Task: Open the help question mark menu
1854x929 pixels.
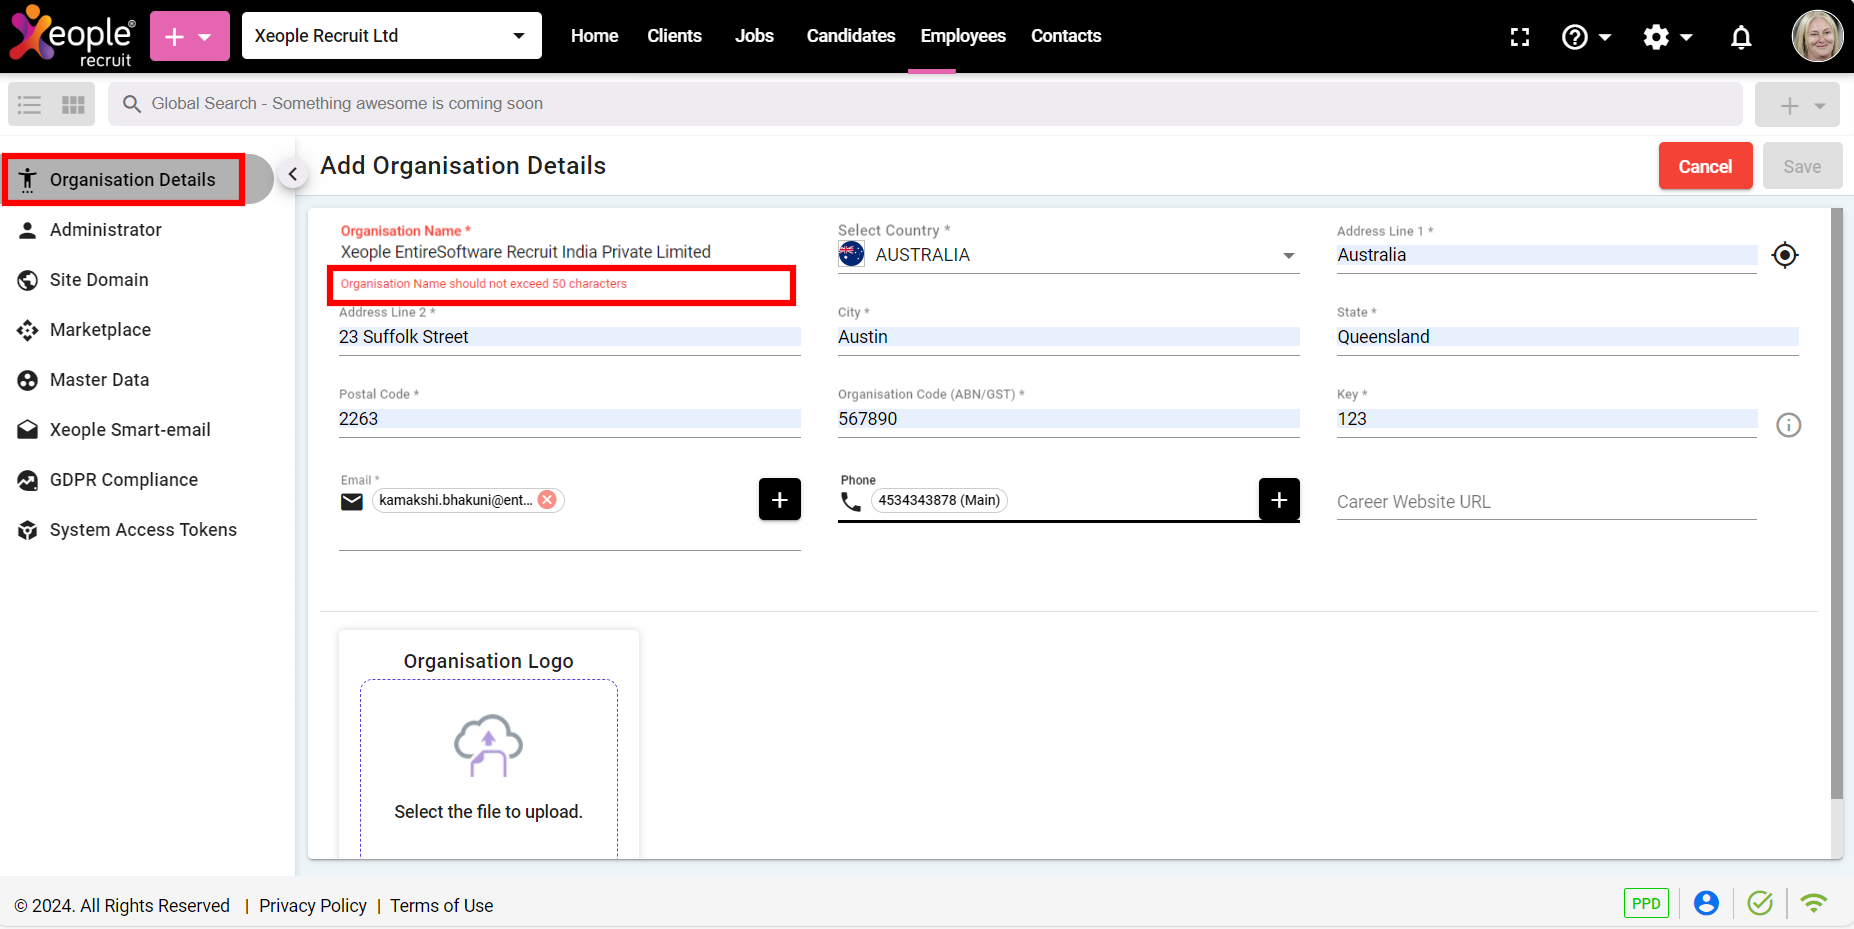Action: (1586, 37)
